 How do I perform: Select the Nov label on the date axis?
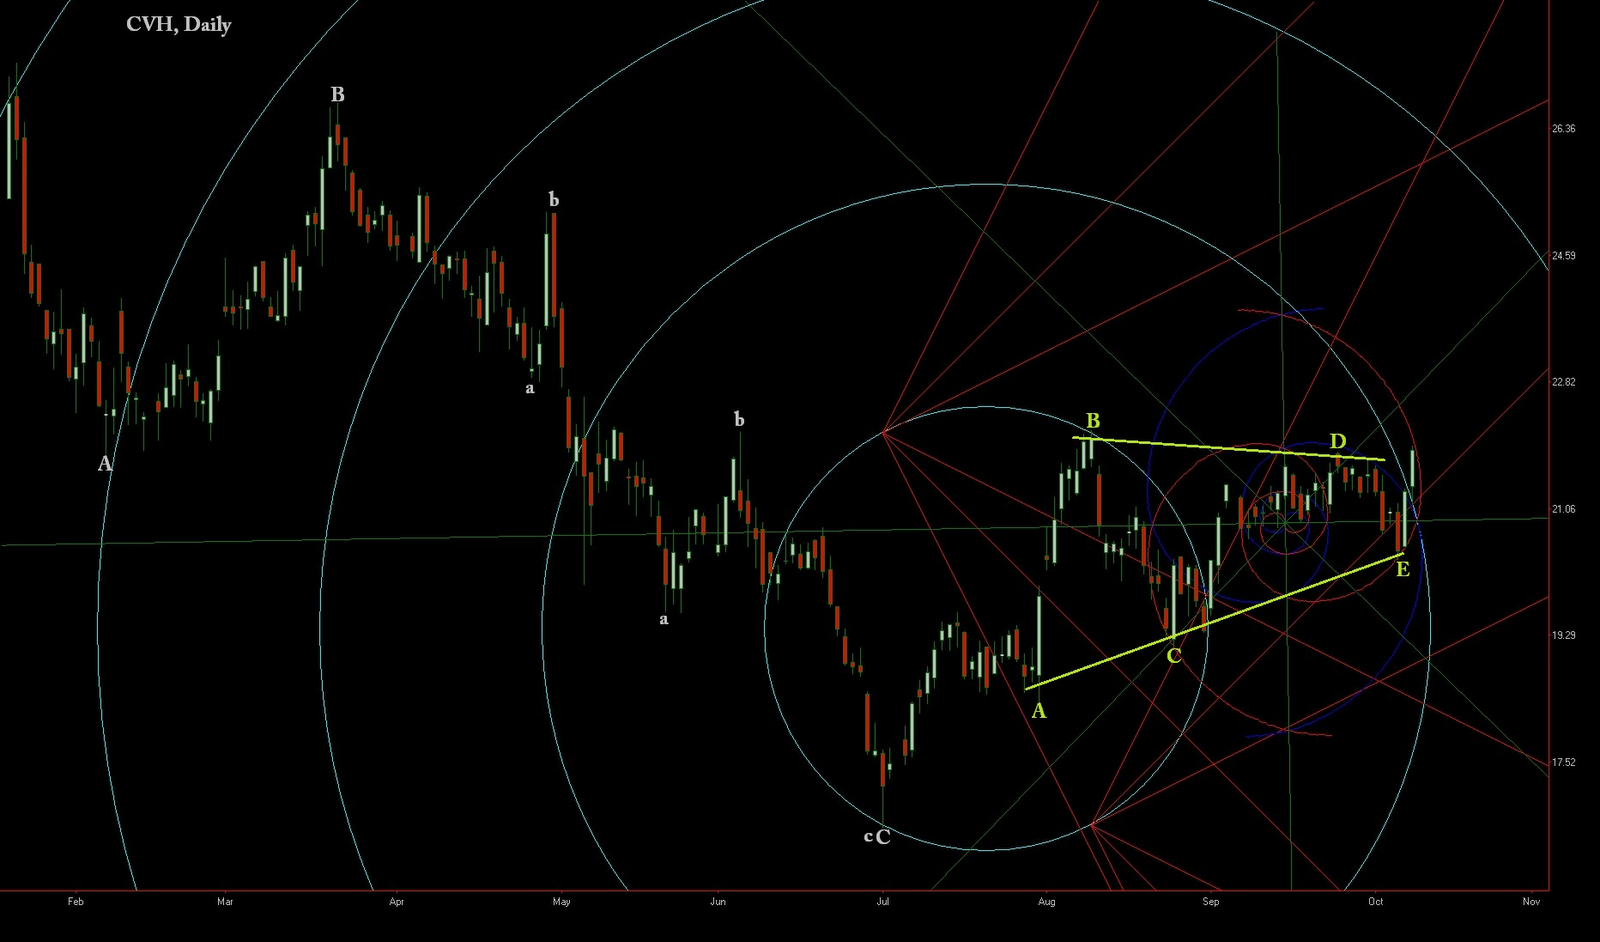tap(1531, 901)
